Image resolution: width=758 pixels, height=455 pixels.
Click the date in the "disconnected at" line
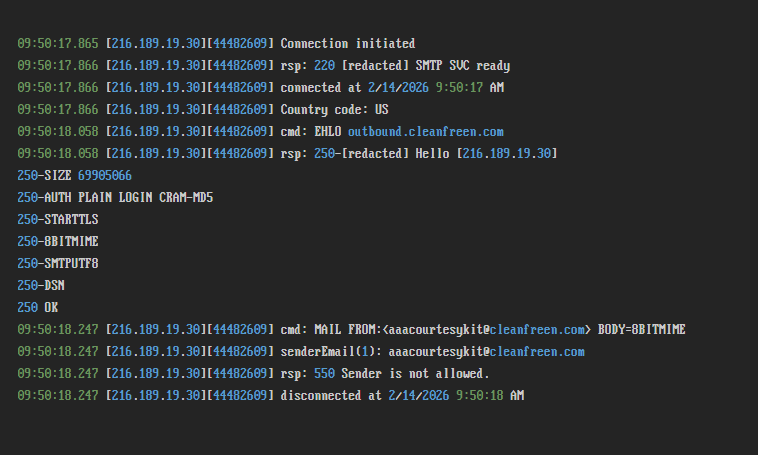(x=418, y=395)
